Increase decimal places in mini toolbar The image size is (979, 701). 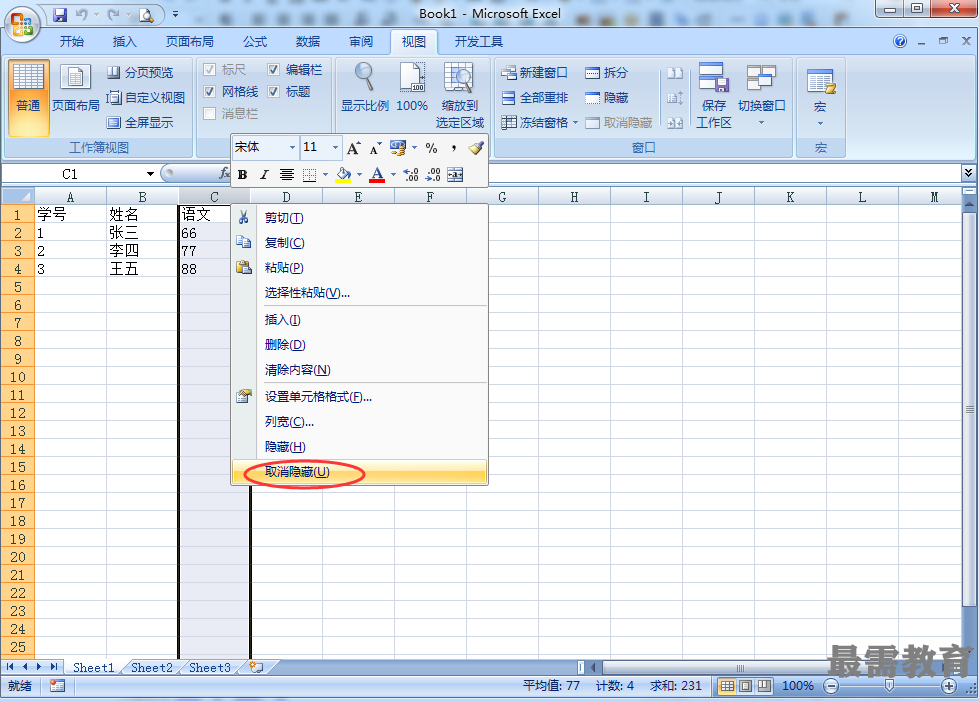[x=411, y=175]
